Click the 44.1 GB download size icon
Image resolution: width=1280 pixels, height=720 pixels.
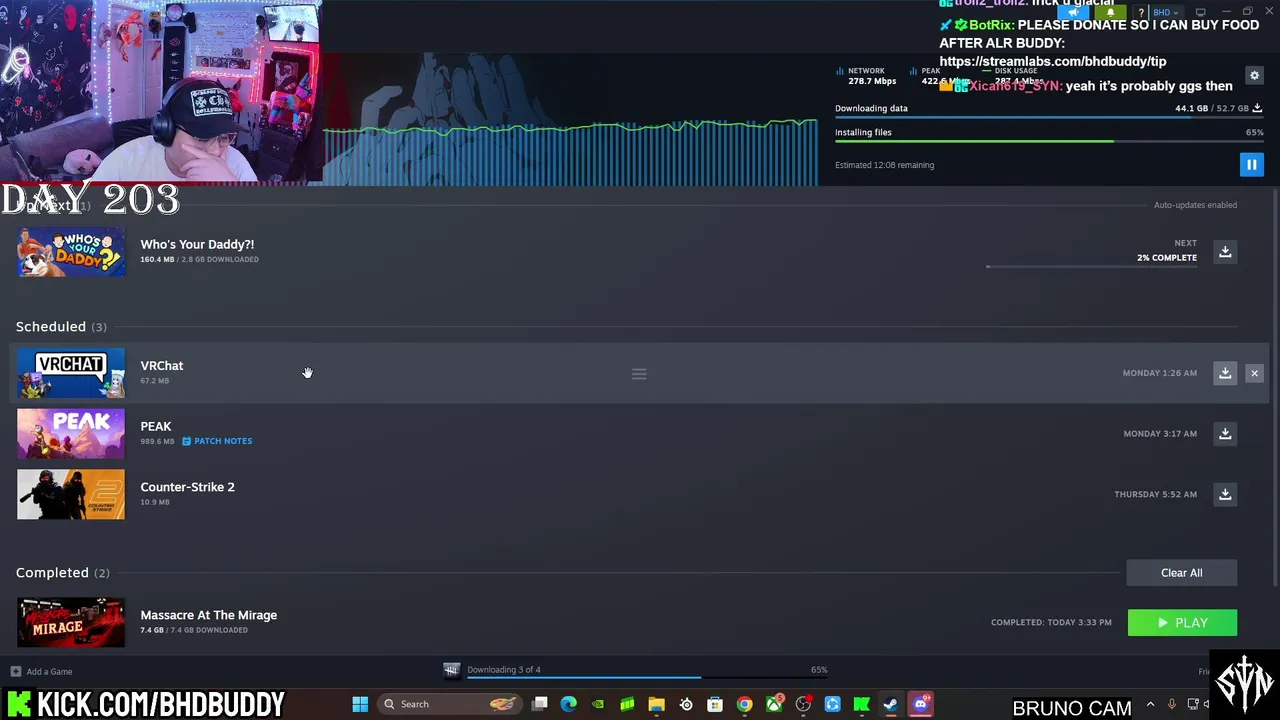1257,108
